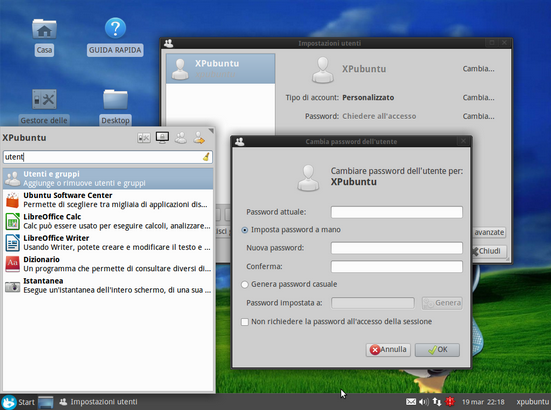Open the mail envelope tray icon
Screen dimensions: 551x410
411,402
